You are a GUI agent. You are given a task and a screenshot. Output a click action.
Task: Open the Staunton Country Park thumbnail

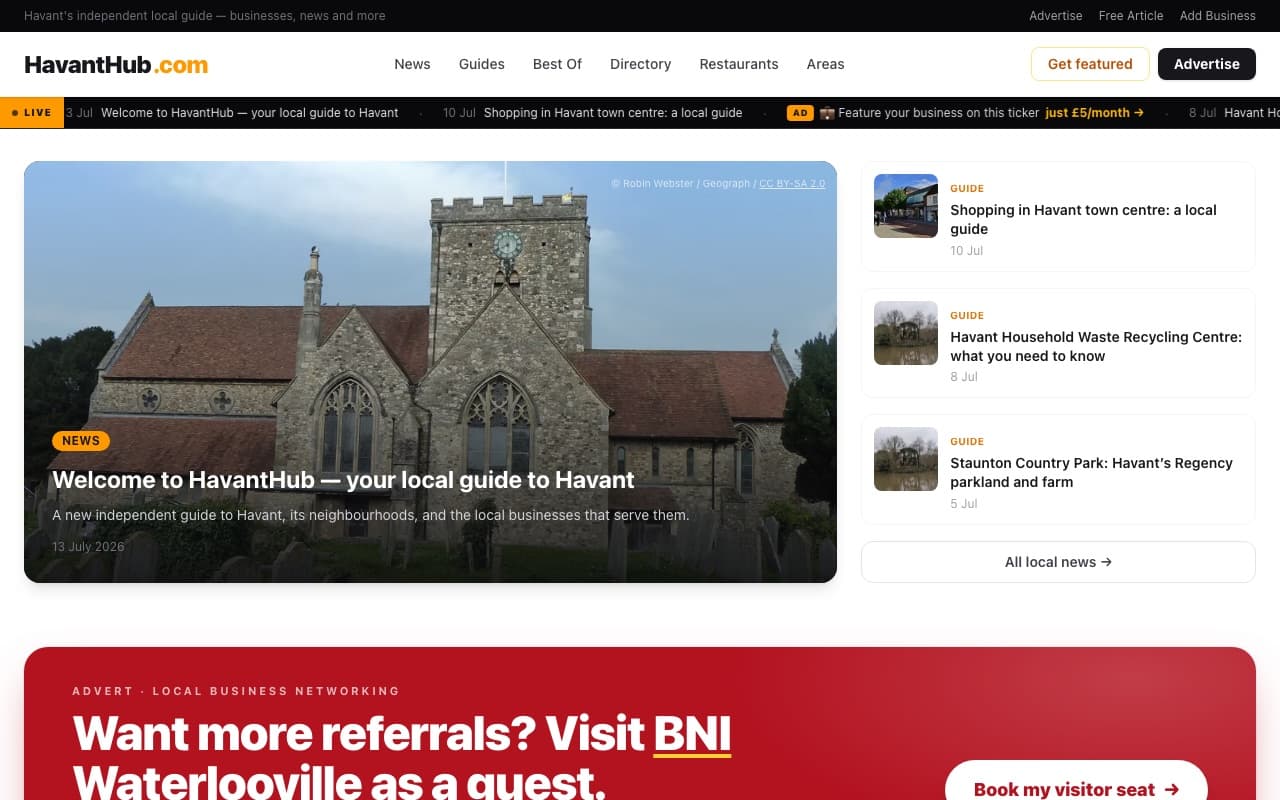pyautogui.click(x=906, y=459)
